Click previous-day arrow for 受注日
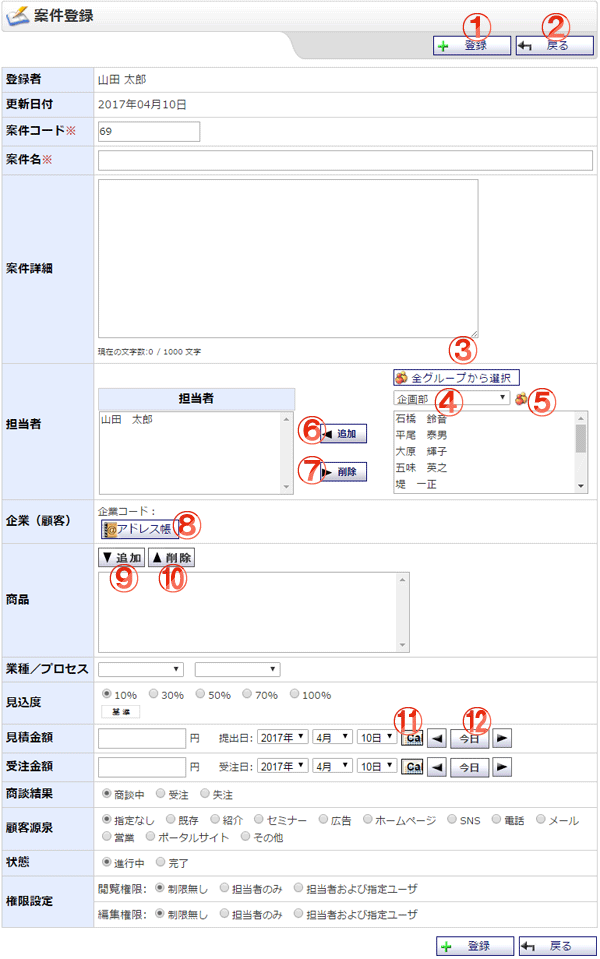Image resolution: width=600 pixels, height=959 pixels. click(x=437, y=767)
